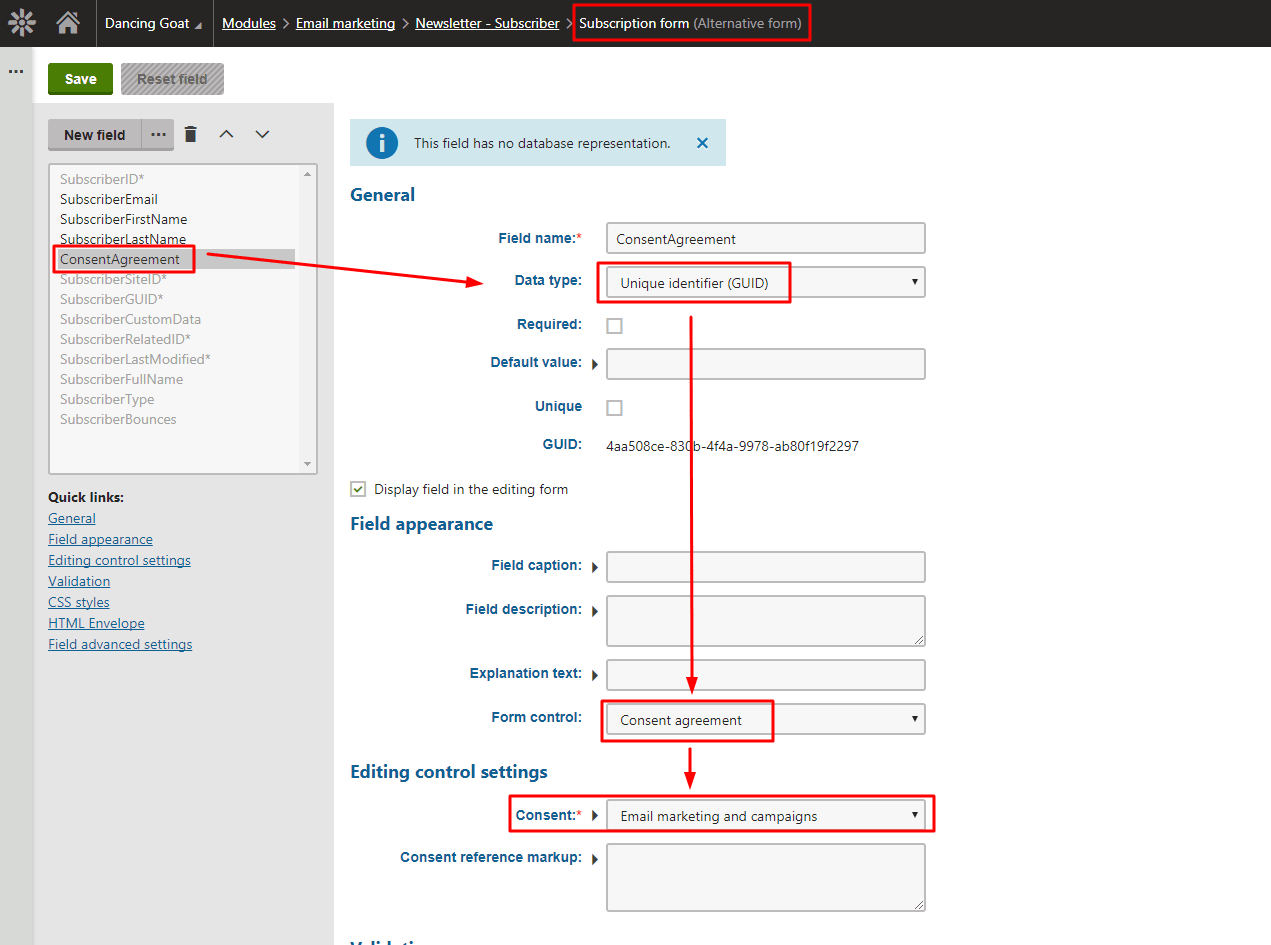Click the Field description text area
The width and height of the screenshot is (1271, 945).
(x=766, y=621)
